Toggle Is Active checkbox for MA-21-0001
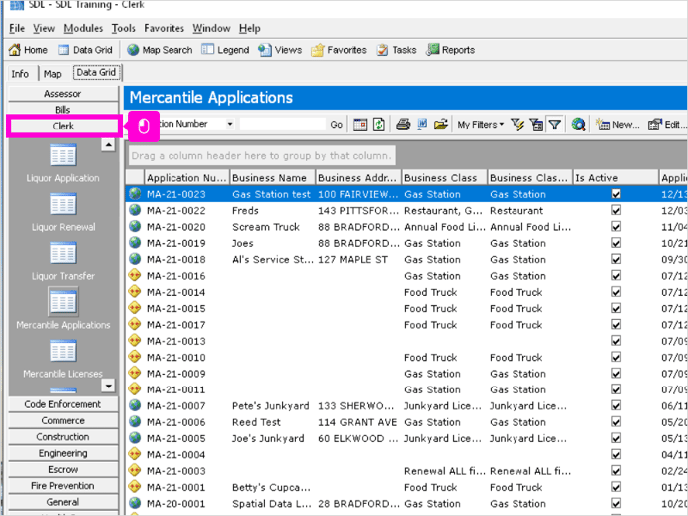688x516 pixels. (616, 487)
